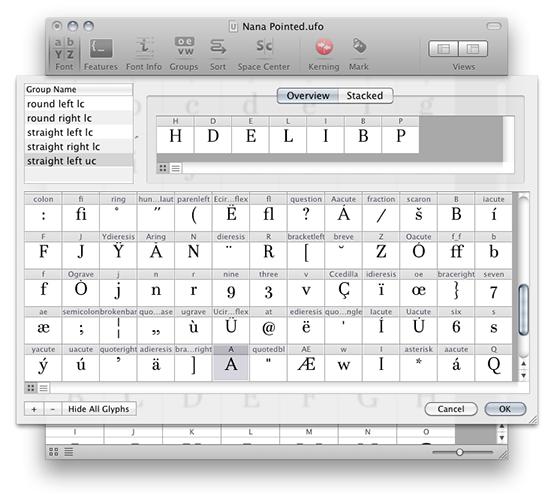Select the fi ligature glyph cell

point(81,212)
